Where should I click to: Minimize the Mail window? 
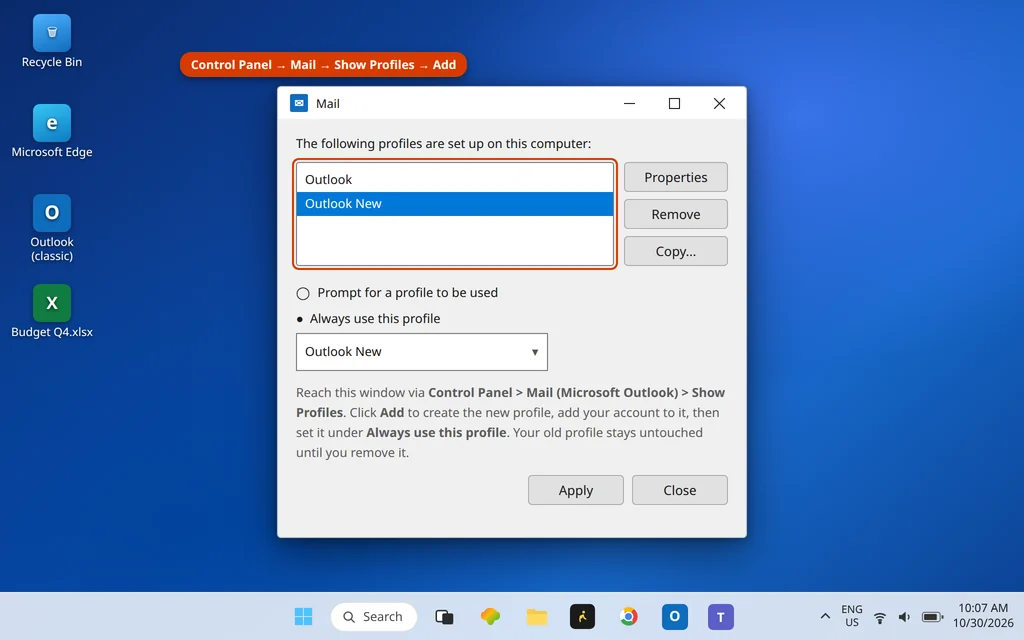click(630, 103)
